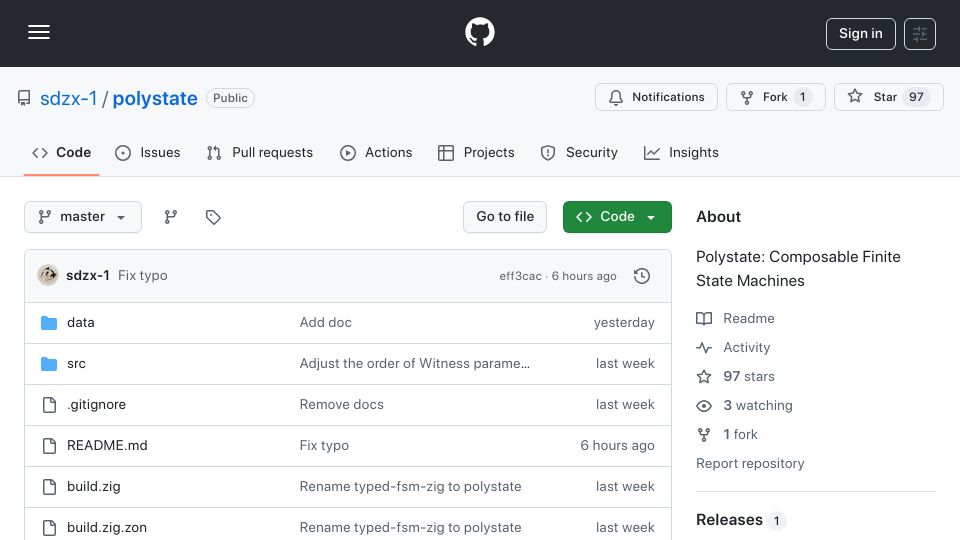
Task: Open the latest 'Fix typo' commit message
Action: (x=143, y=276)
